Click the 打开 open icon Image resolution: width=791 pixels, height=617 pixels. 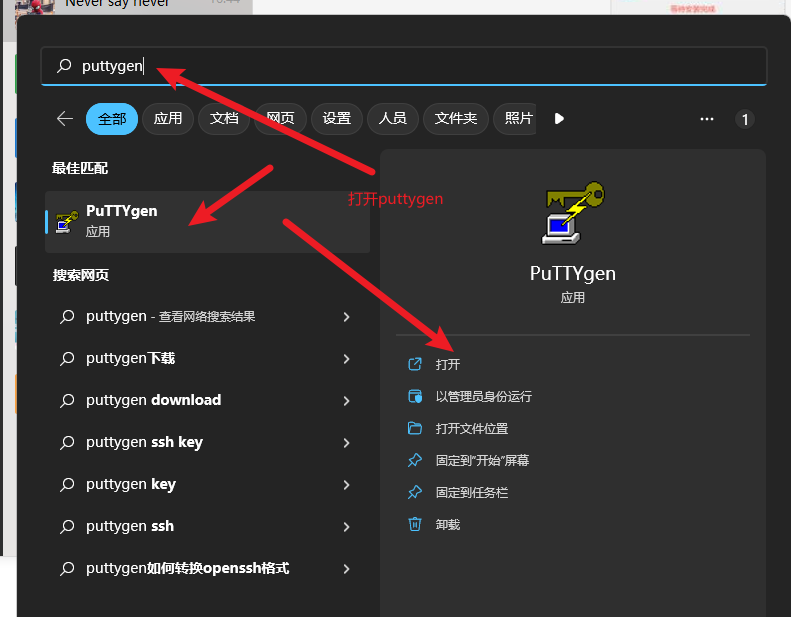point(415,364)
